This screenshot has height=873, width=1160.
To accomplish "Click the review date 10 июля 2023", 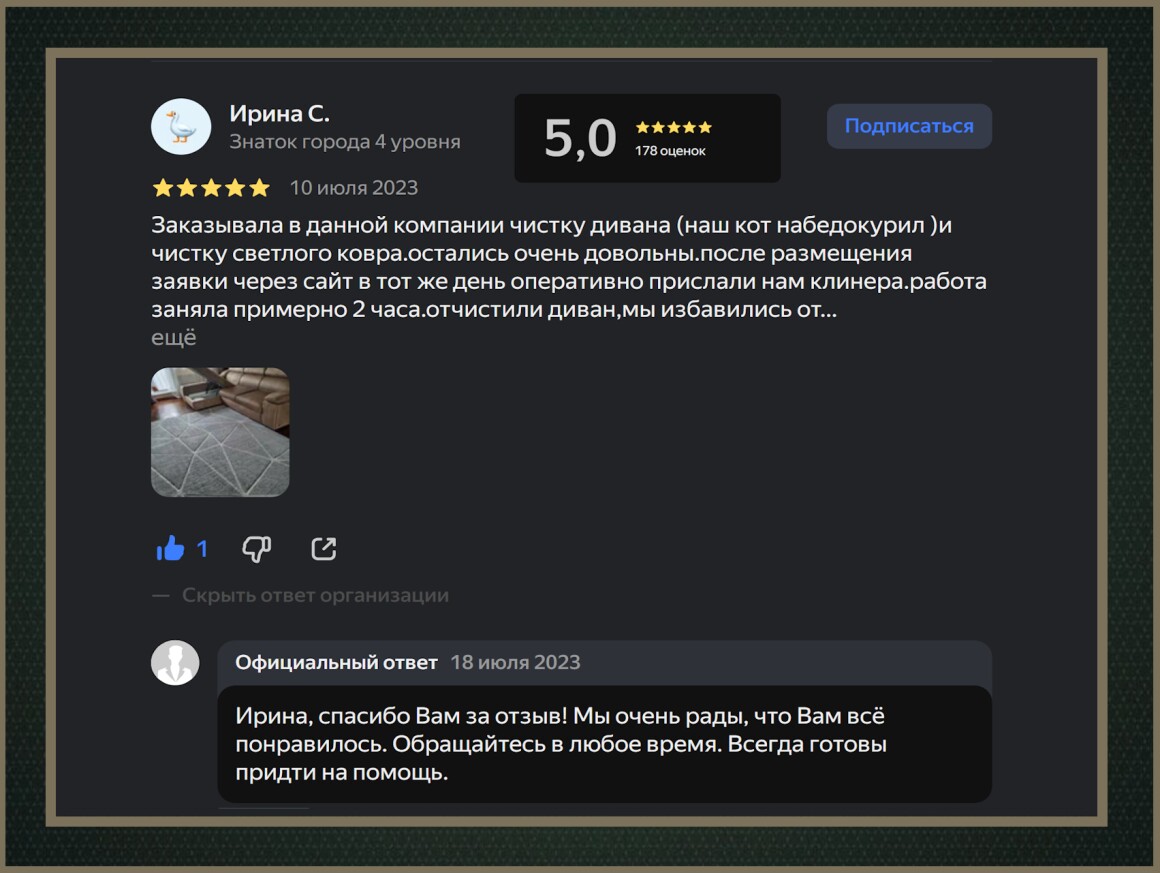I will point(354,188).
